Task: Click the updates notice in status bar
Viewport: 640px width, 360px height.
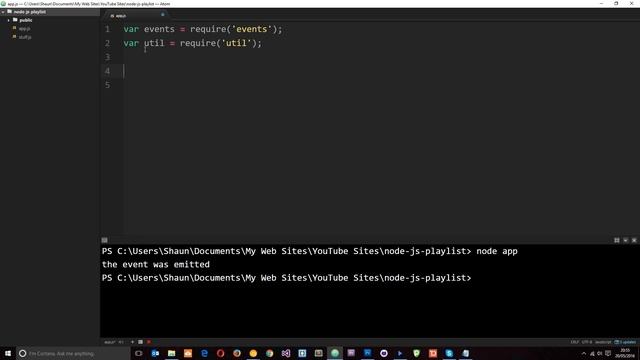Action: point(625,342)
